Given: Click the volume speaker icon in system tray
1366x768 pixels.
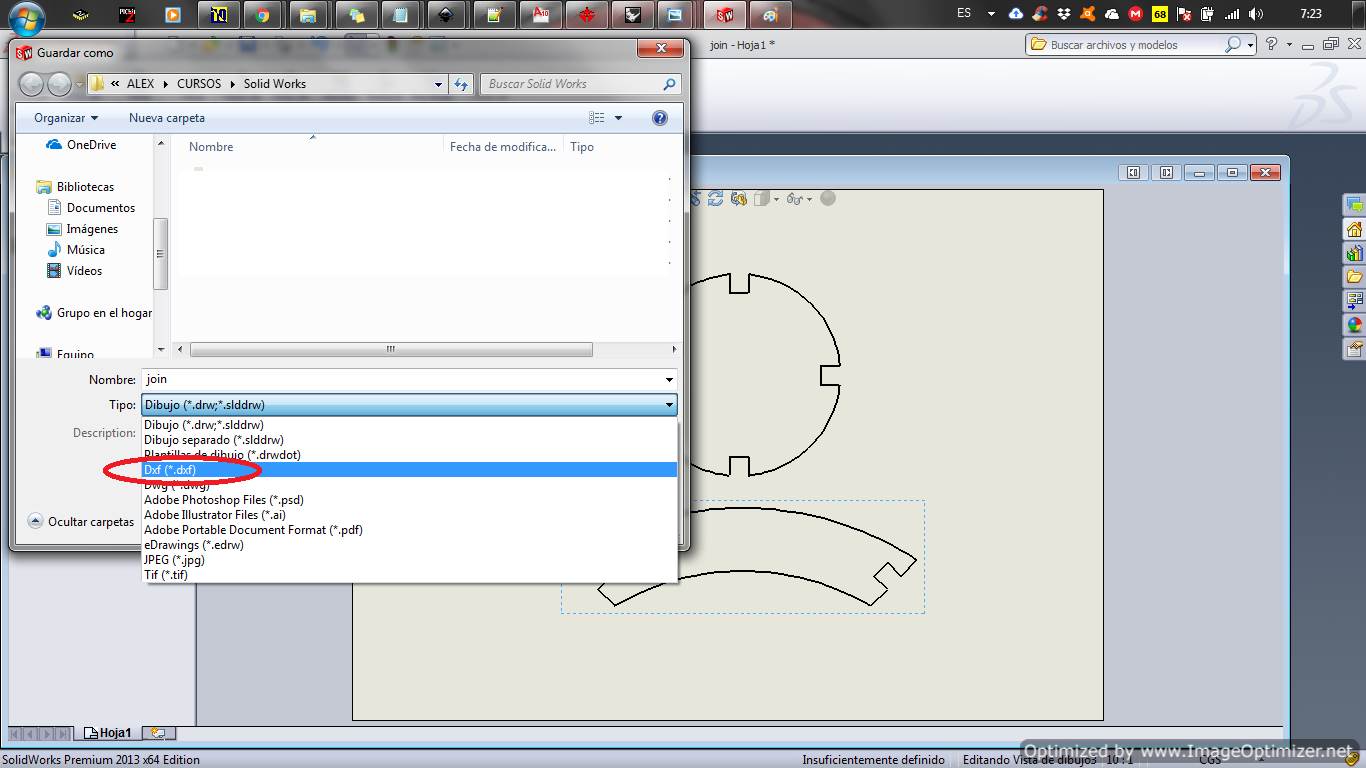Looking at the screenshot, I should tap(1256, 14).
